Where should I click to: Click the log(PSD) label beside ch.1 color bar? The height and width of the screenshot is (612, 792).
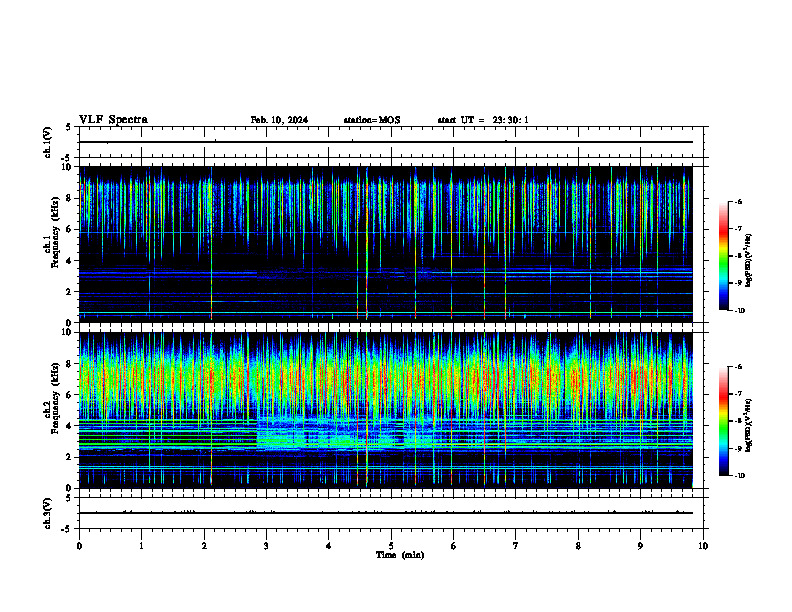pos(749,260)
